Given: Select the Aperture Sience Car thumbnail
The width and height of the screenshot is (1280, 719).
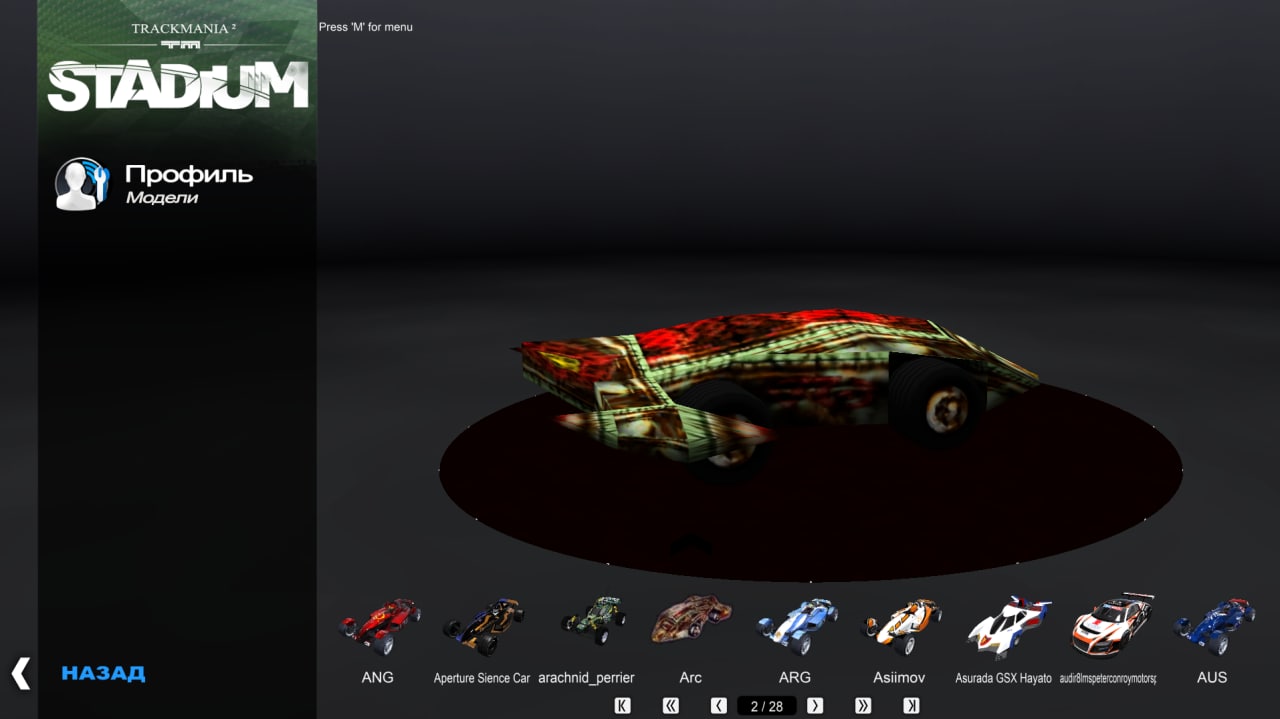Looking at the screenshot, I should [x=483, y=626].
